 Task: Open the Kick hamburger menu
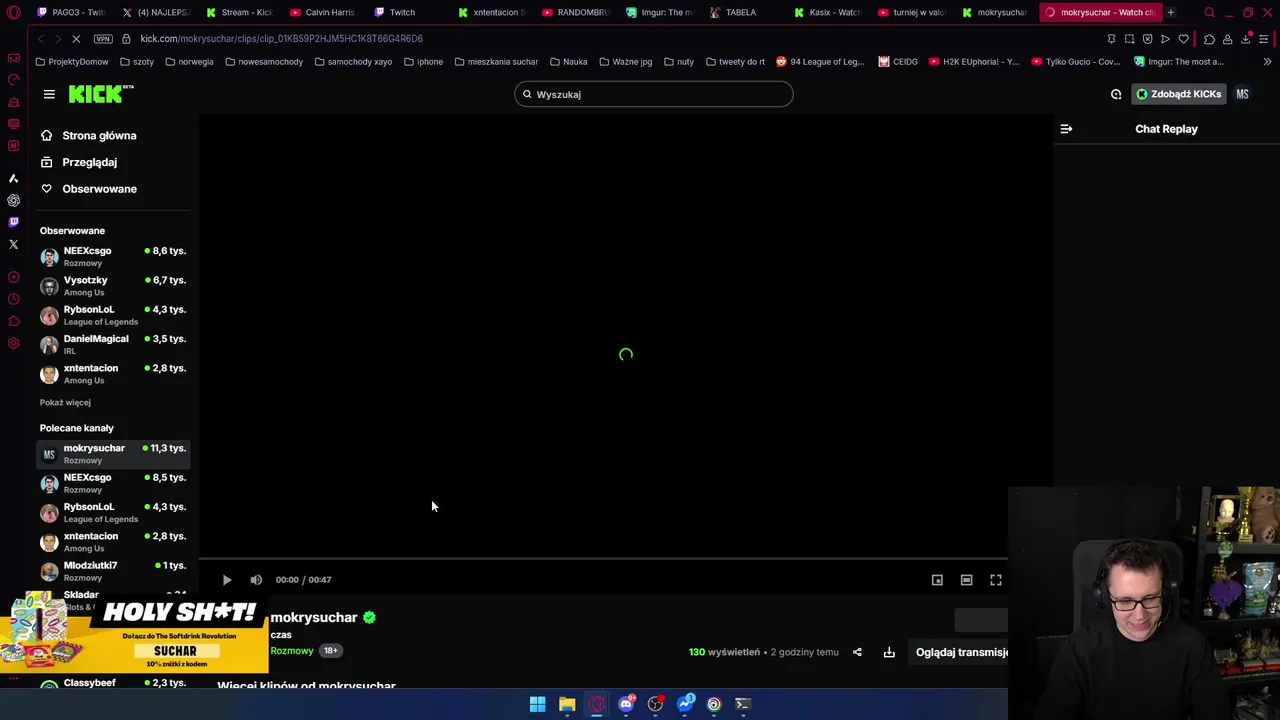[49, 94]
